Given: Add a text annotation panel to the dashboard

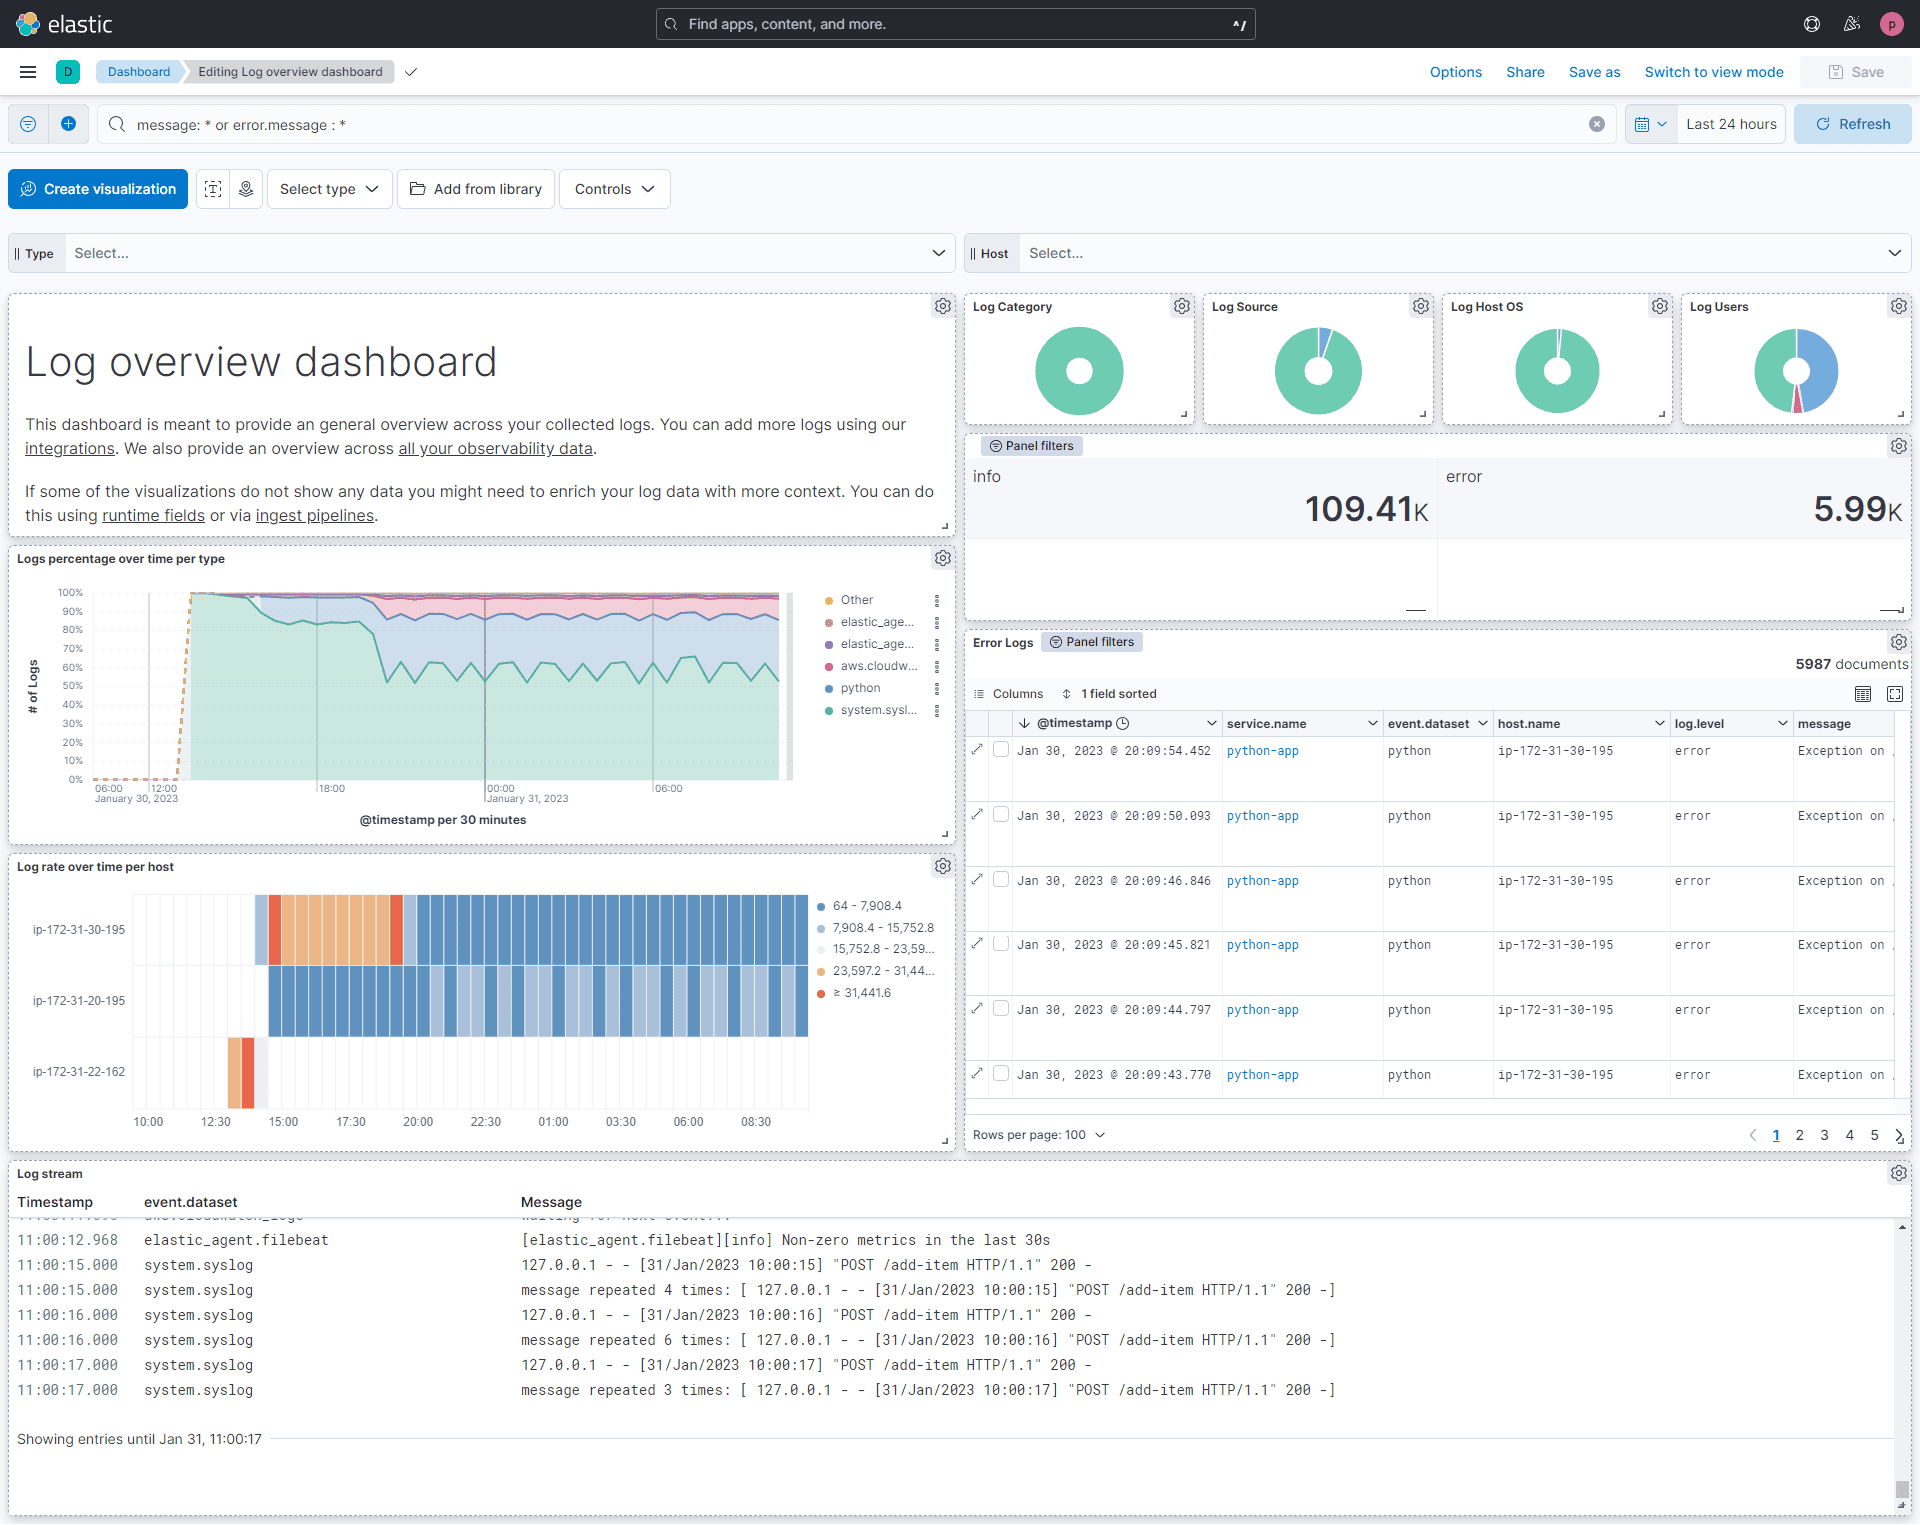Looking at the screenshot, I should point(213,188).
